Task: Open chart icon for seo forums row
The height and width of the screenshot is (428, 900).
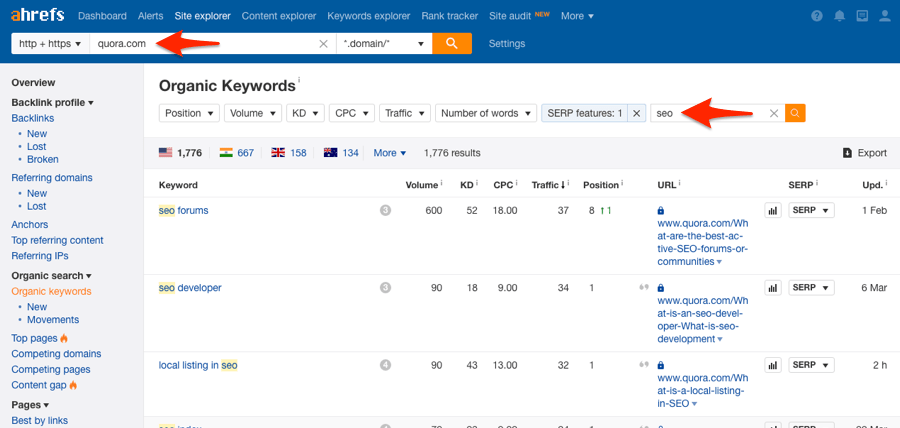Action: [773, 211]
